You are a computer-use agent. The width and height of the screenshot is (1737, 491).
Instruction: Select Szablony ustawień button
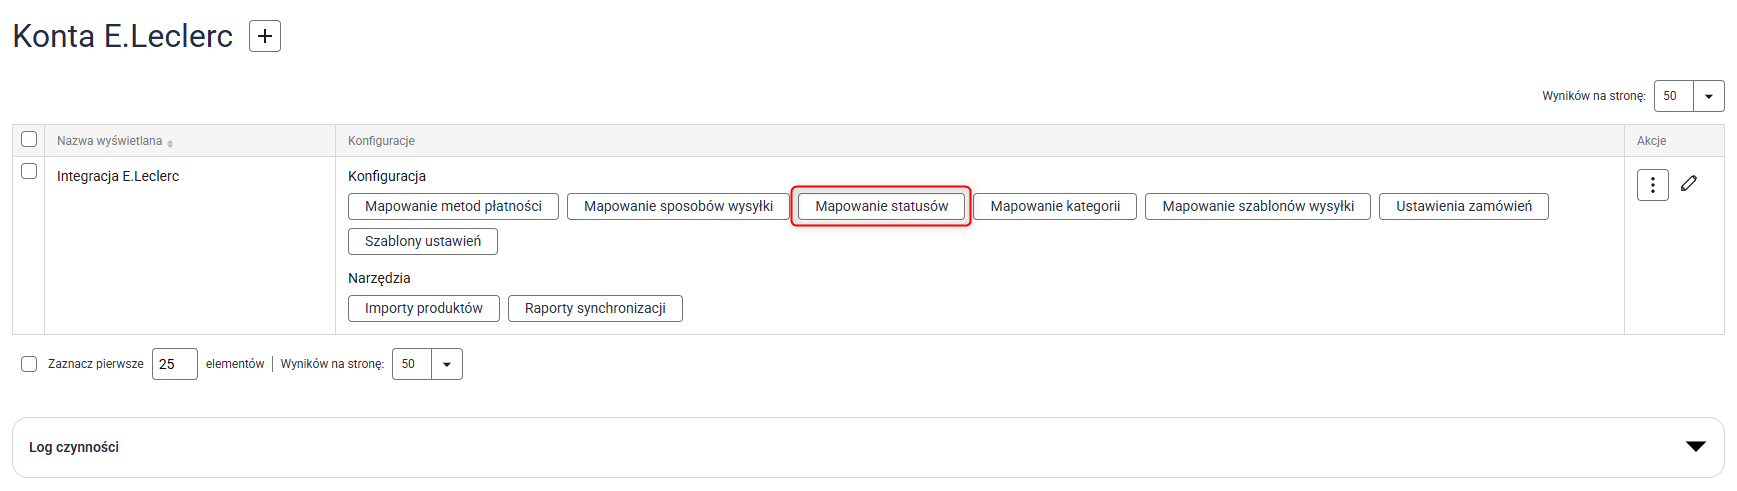point(422,241)
